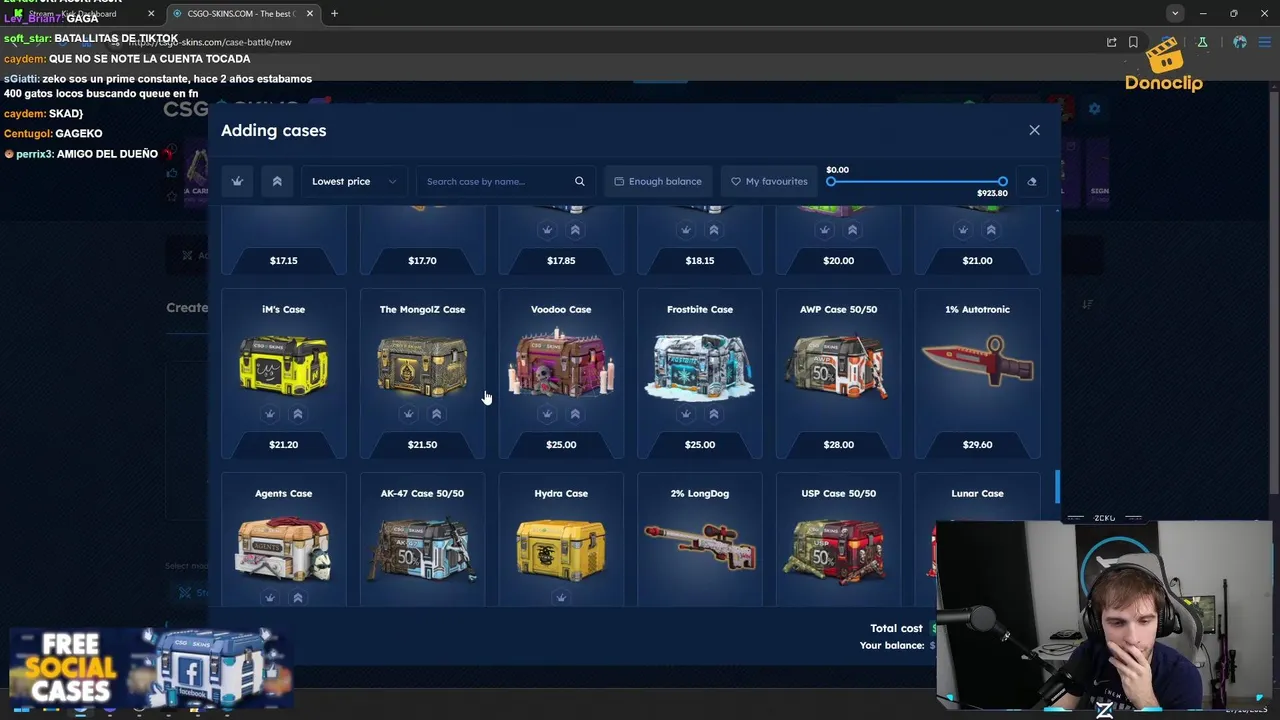1280x720 pixels.
Task: Click the double-chevron filter icon in toolbar
Action: 277,181
